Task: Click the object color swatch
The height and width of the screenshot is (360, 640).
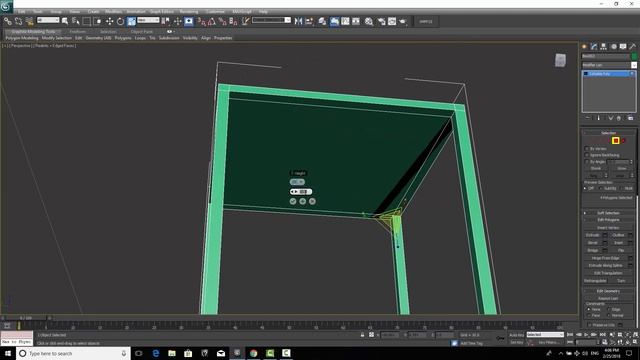Action: coord(634,56)
